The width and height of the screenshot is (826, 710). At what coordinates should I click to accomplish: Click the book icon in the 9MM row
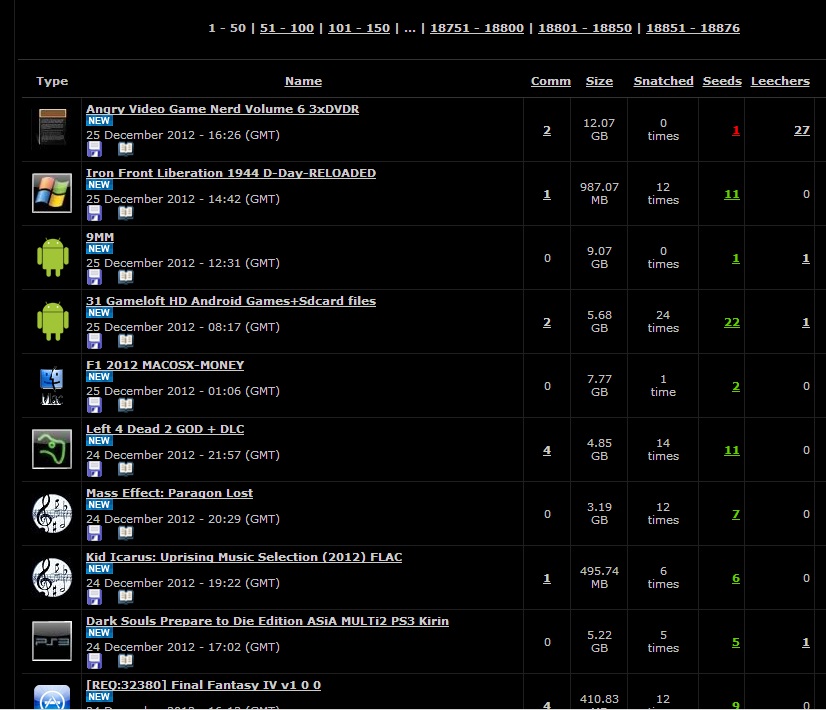[125, 277]
